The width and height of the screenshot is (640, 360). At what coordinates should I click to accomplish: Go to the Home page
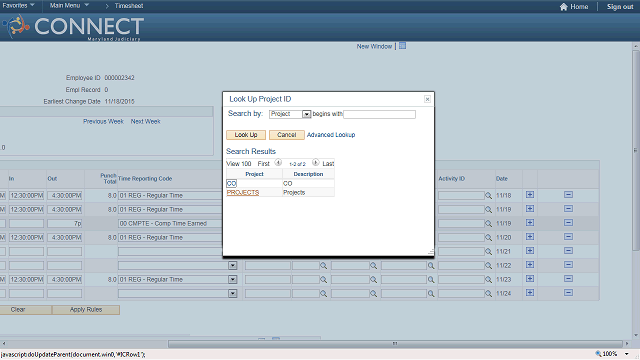pyautogui.click(x=574, y=7)
